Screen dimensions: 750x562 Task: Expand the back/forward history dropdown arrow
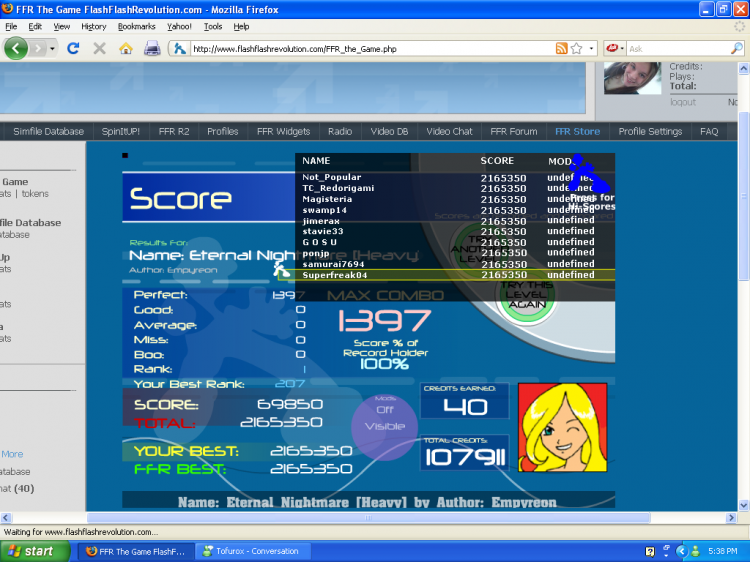click(51, 48)
